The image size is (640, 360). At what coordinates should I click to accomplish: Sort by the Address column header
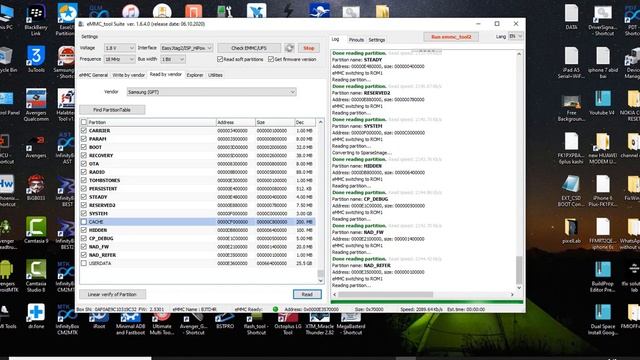tap(236, 122)
